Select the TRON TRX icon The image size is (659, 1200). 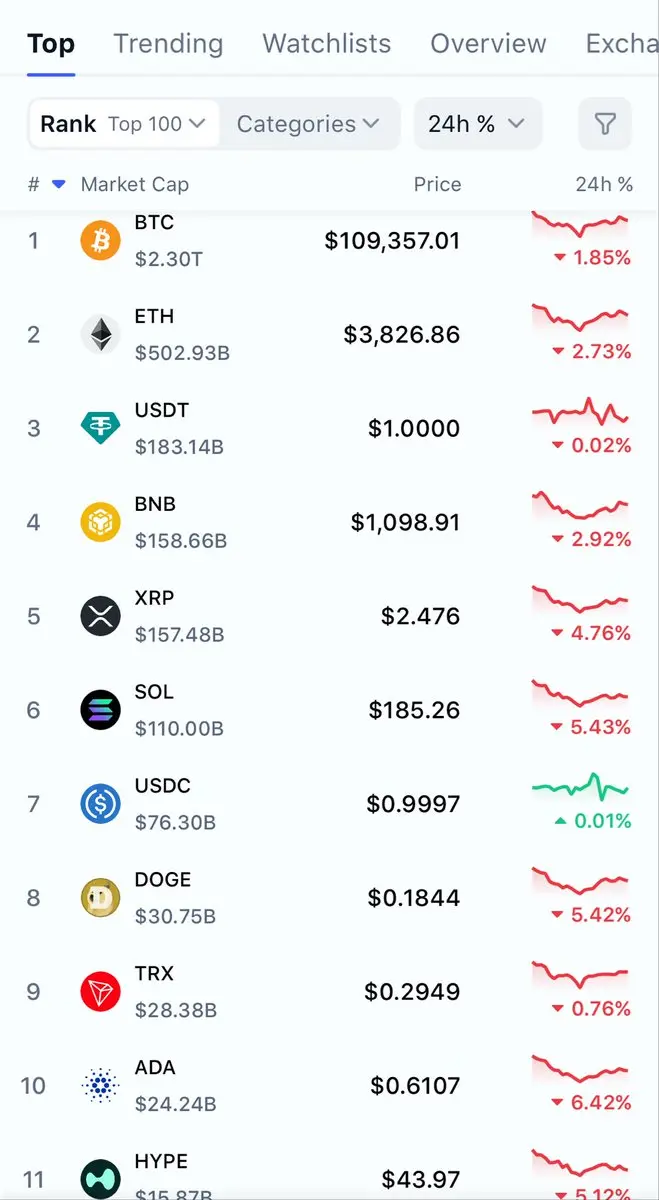[100, 992]
